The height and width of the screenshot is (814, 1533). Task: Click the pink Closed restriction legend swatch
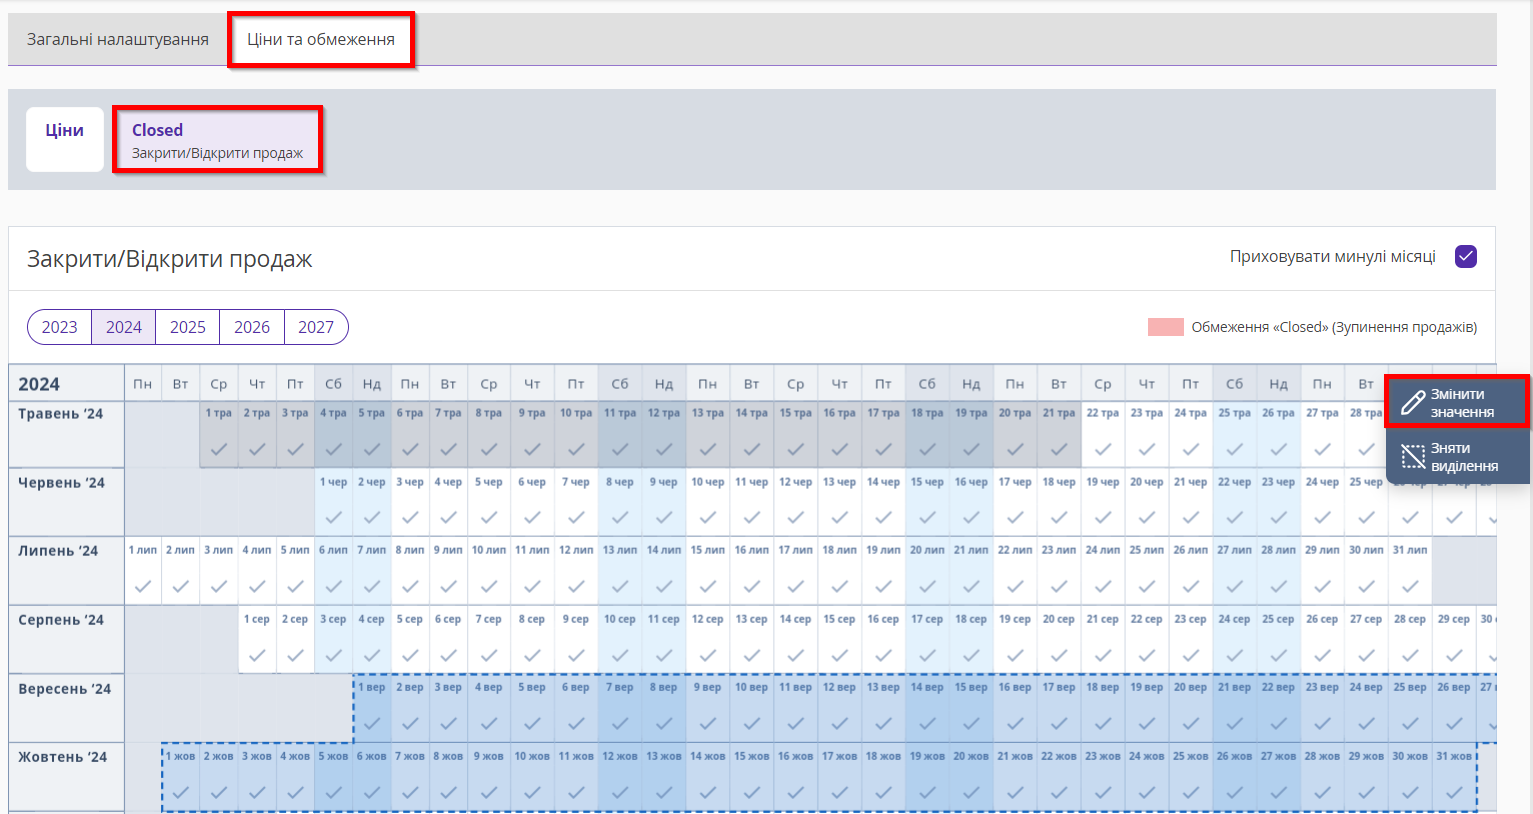(x=1166, y=327)
